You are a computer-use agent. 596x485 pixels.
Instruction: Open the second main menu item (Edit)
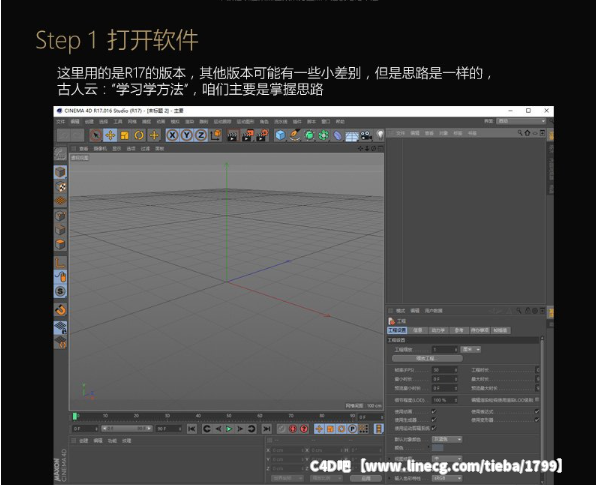(75, 122)
